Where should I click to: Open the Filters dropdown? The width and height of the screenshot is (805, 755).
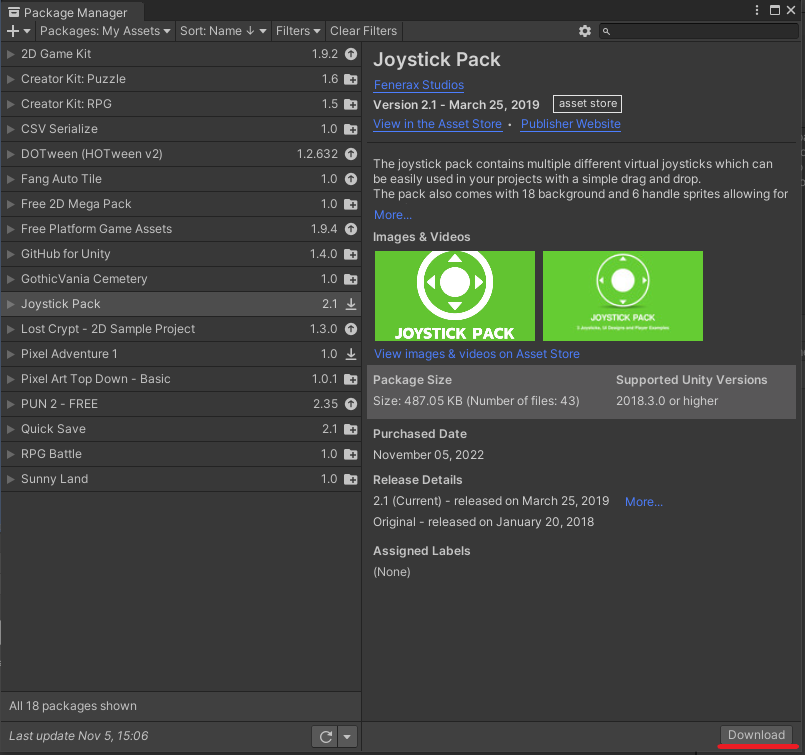click(297, 31)
